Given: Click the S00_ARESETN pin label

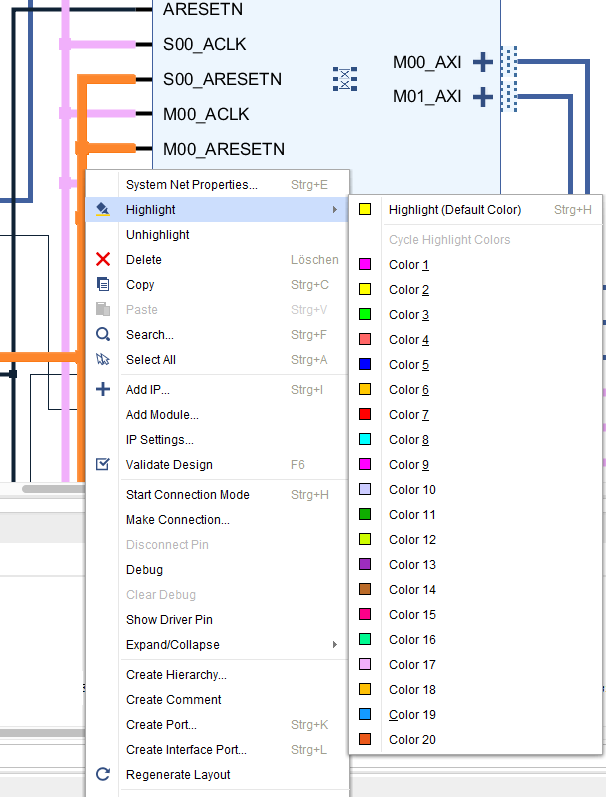Looking at the screenshot, I should (222, 79).
